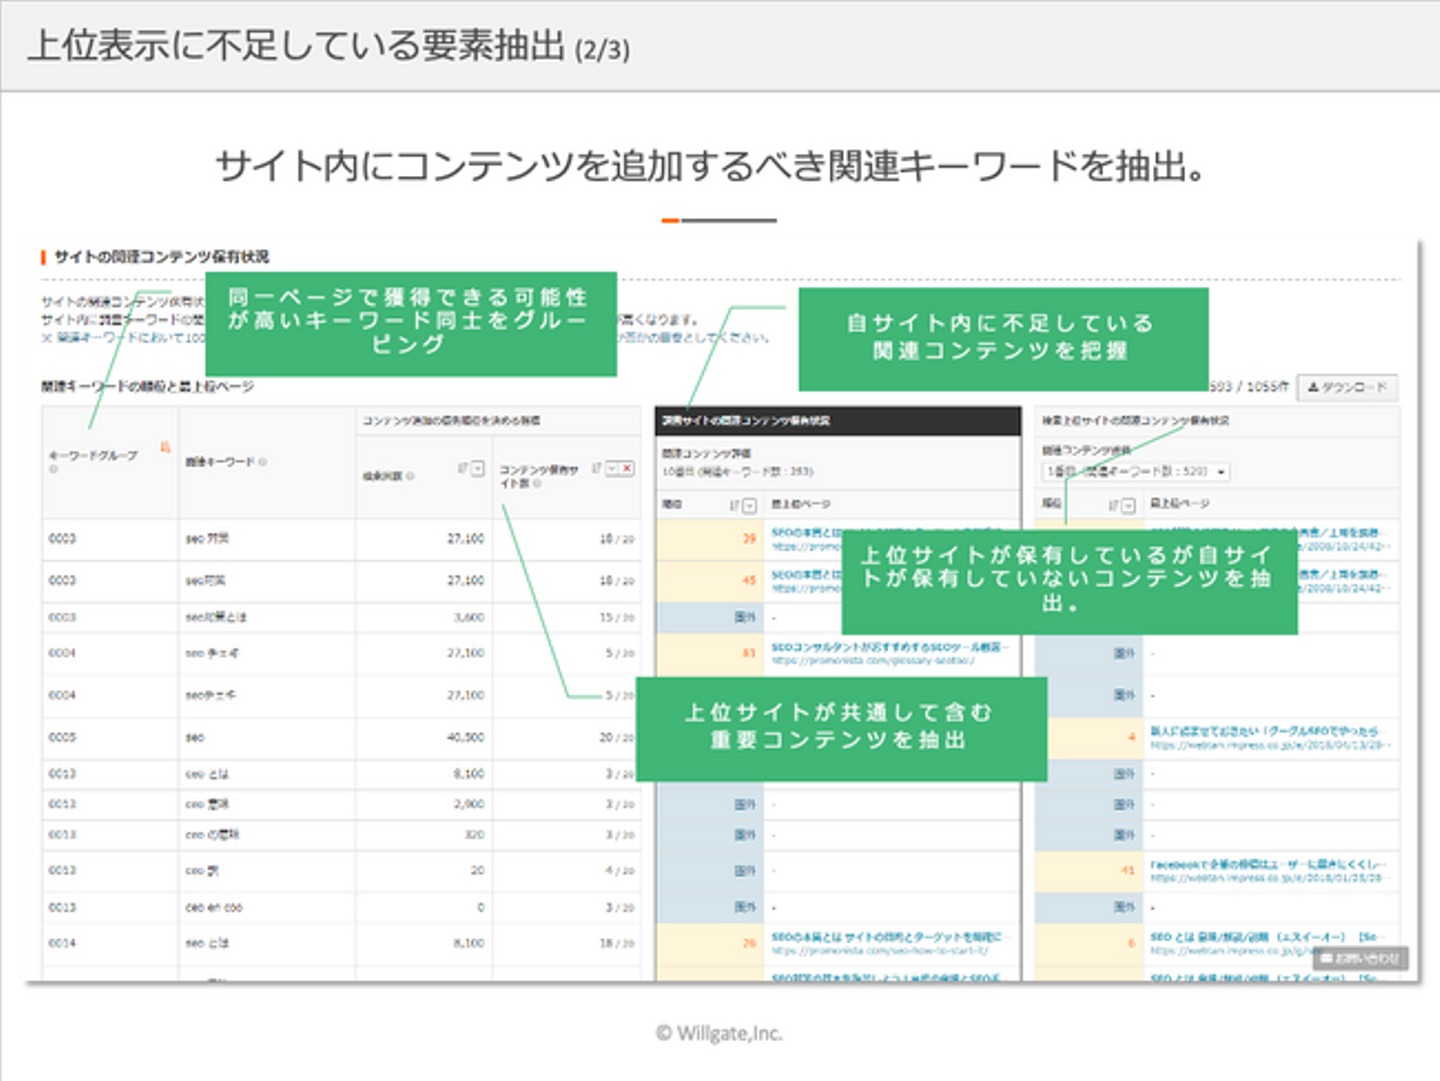
Task: Click the 順位 sort icon in the dark-header panel
Action: click(x=734, y=506)
